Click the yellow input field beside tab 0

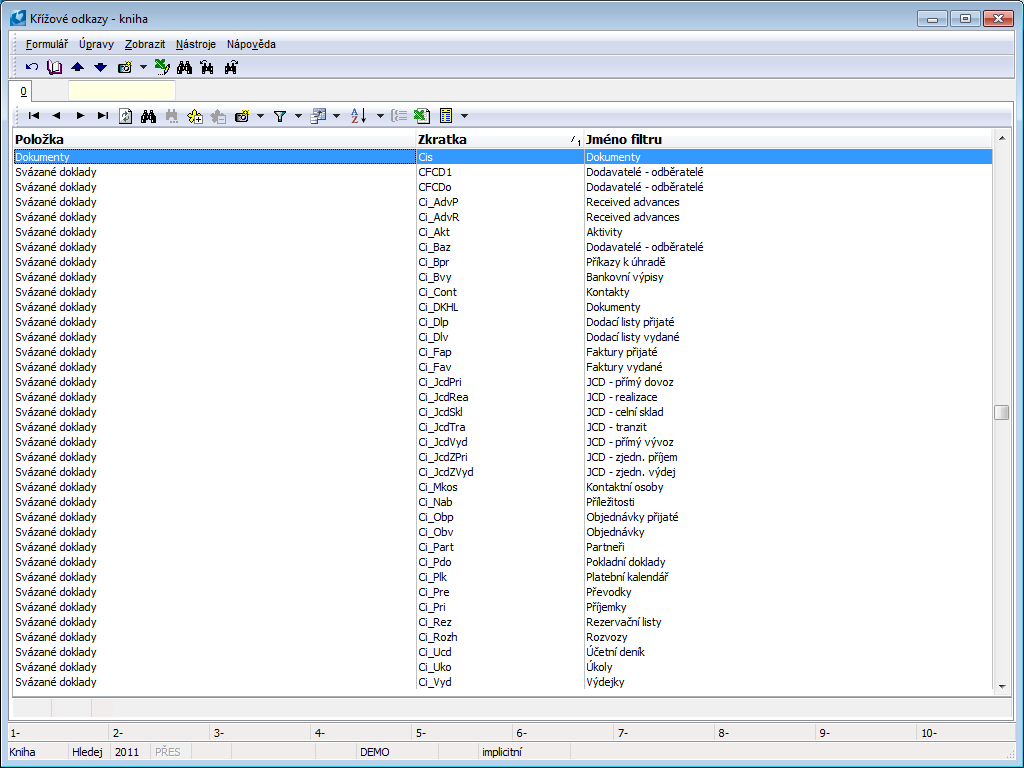point(121,91)
